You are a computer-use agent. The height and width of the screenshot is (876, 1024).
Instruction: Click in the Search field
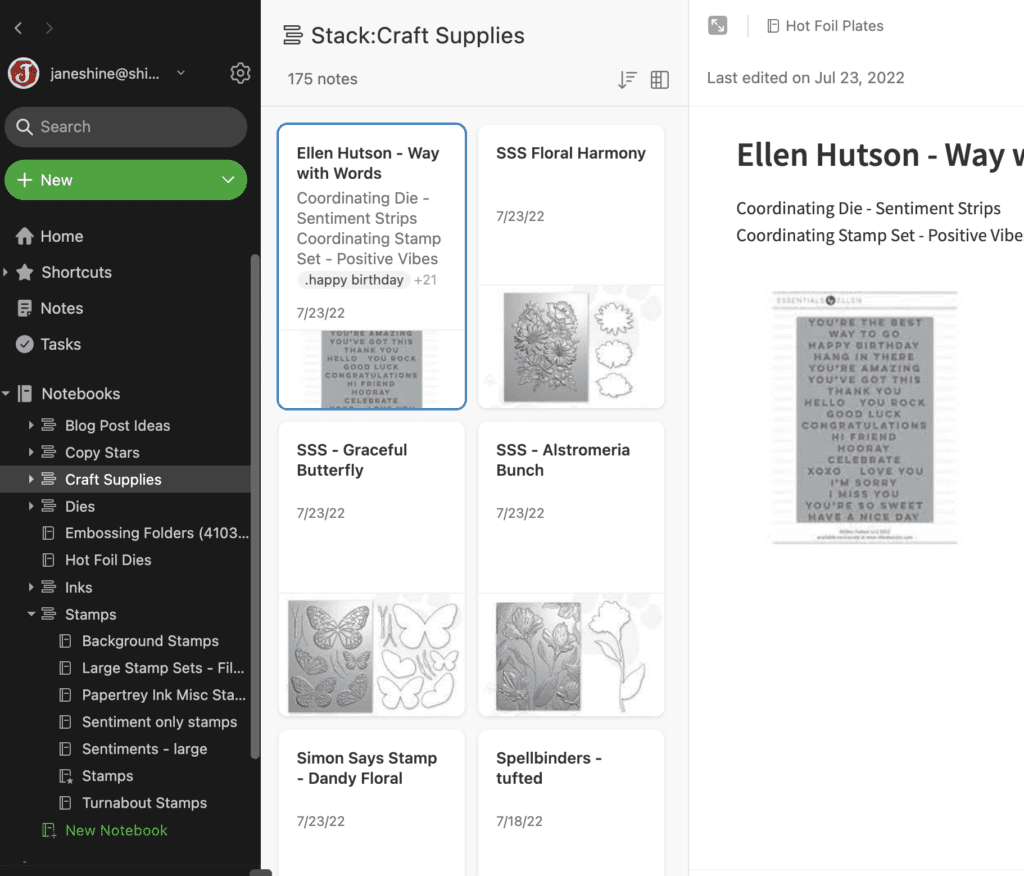click(x=126, y=127)
